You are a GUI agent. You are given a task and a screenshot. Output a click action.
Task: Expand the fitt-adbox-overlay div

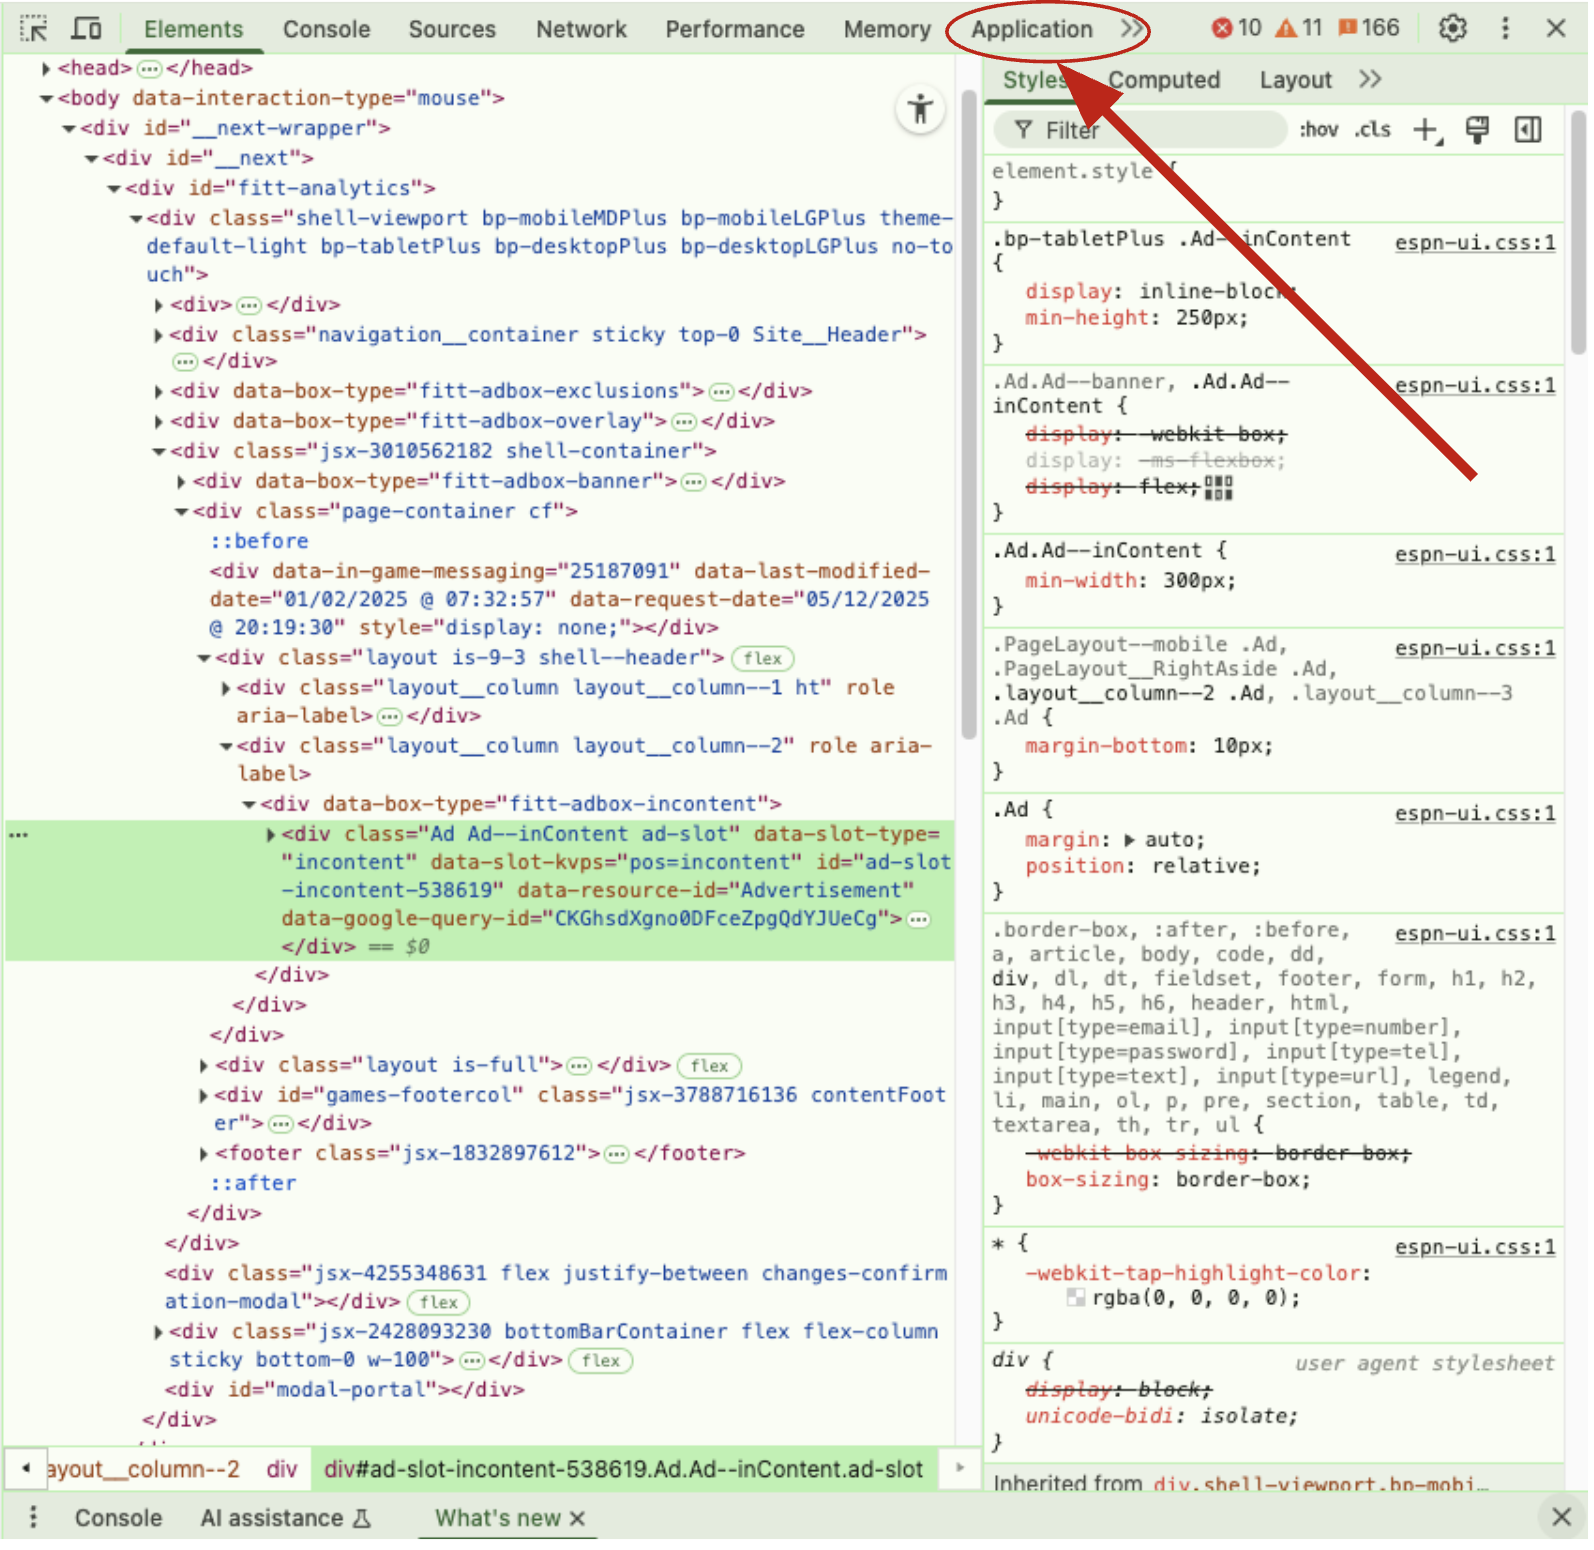(159, 423)
